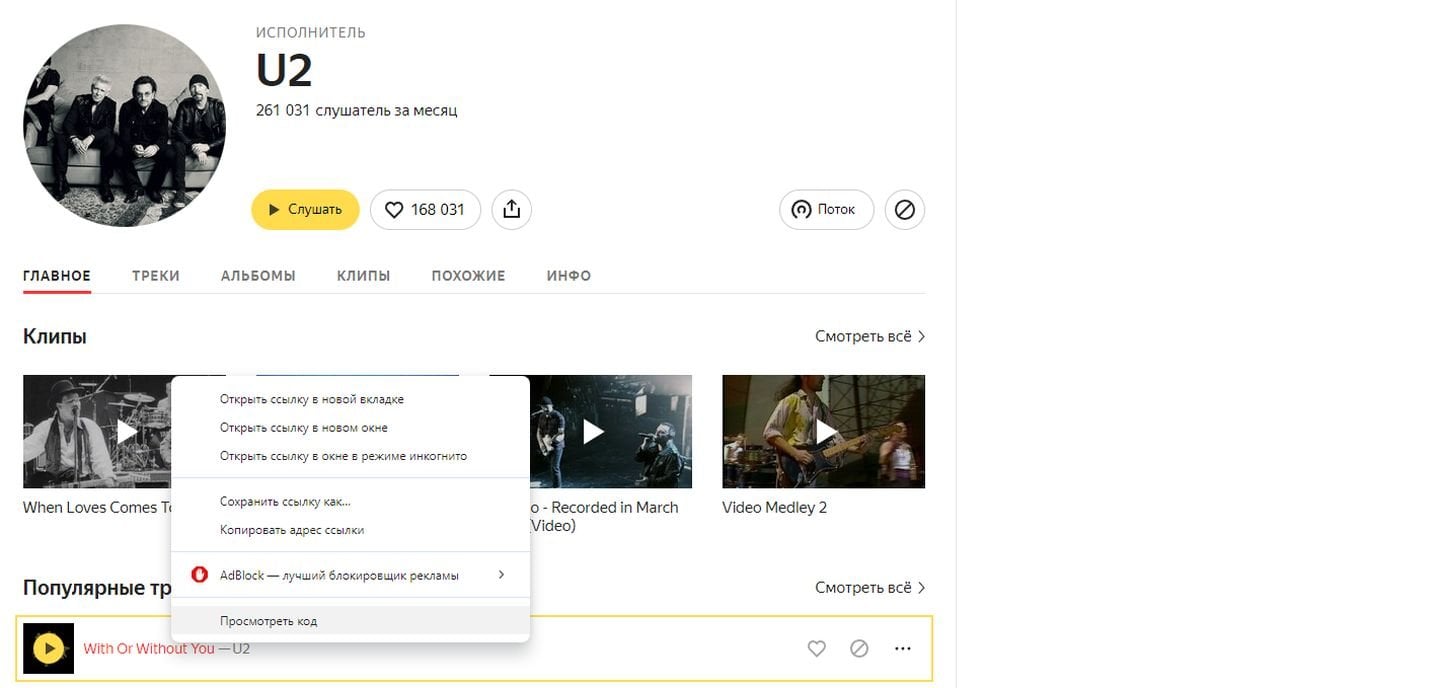Like artist via heart 168 031 button
Viewport: 1440px width, 688px height.
[x=425, y=210]
